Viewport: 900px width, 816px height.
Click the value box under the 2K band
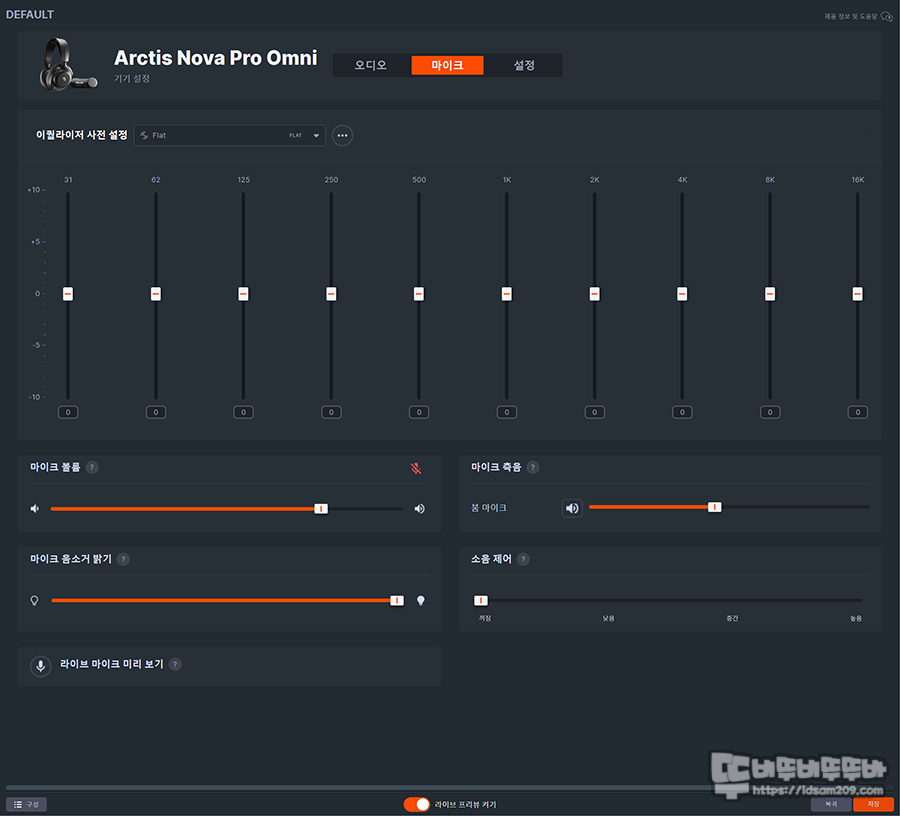point(595,412)
